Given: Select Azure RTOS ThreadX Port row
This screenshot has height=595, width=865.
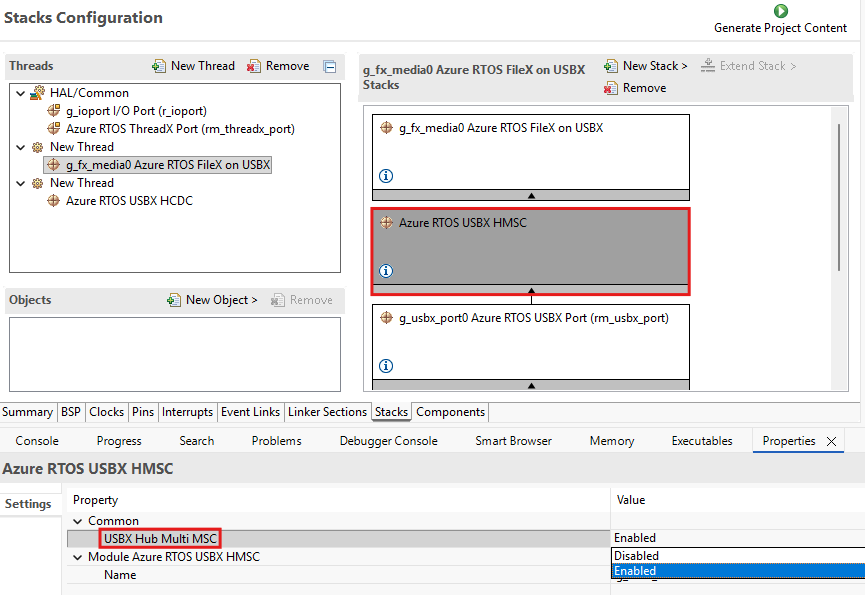Looking at the screenshot, I should tap(180, 128).
